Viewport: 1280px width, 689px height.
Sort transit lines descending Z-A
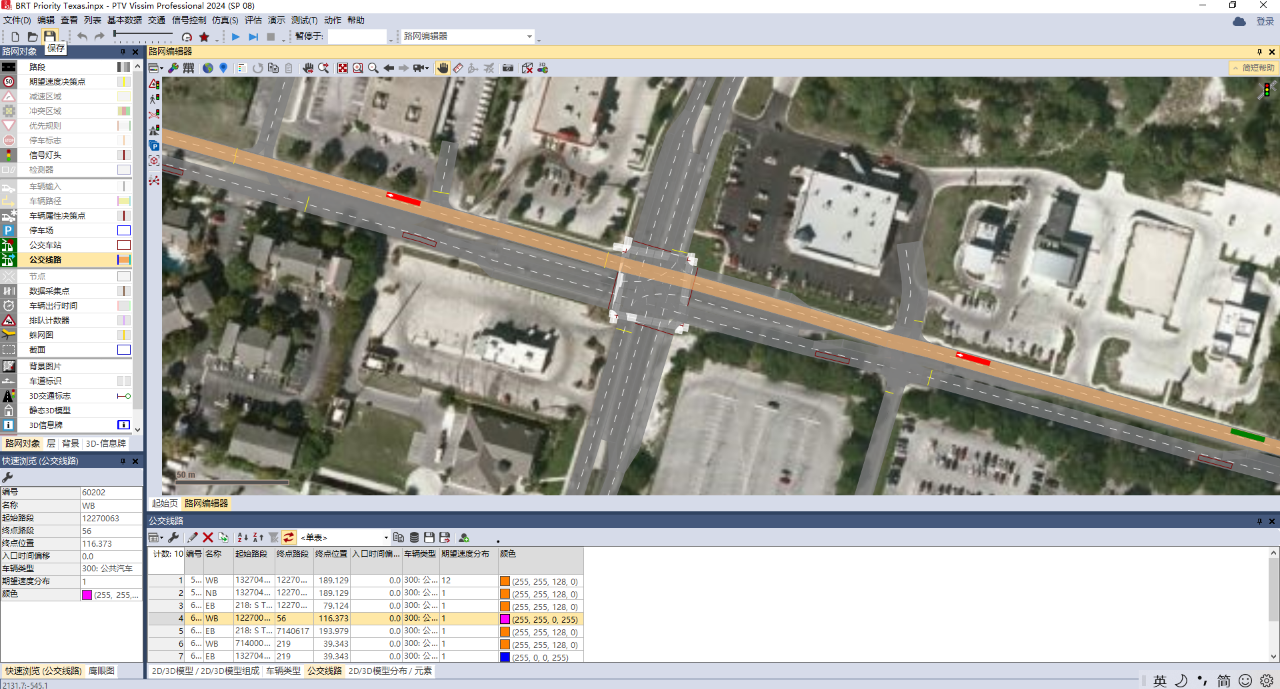257,537
